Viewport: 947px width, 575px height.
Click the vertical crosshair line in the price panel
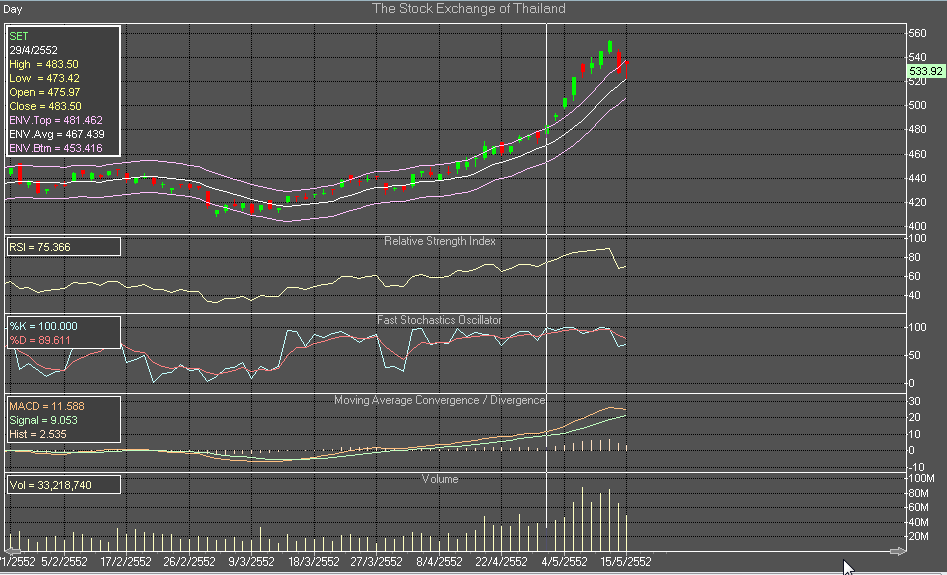[x=547, y=129]
